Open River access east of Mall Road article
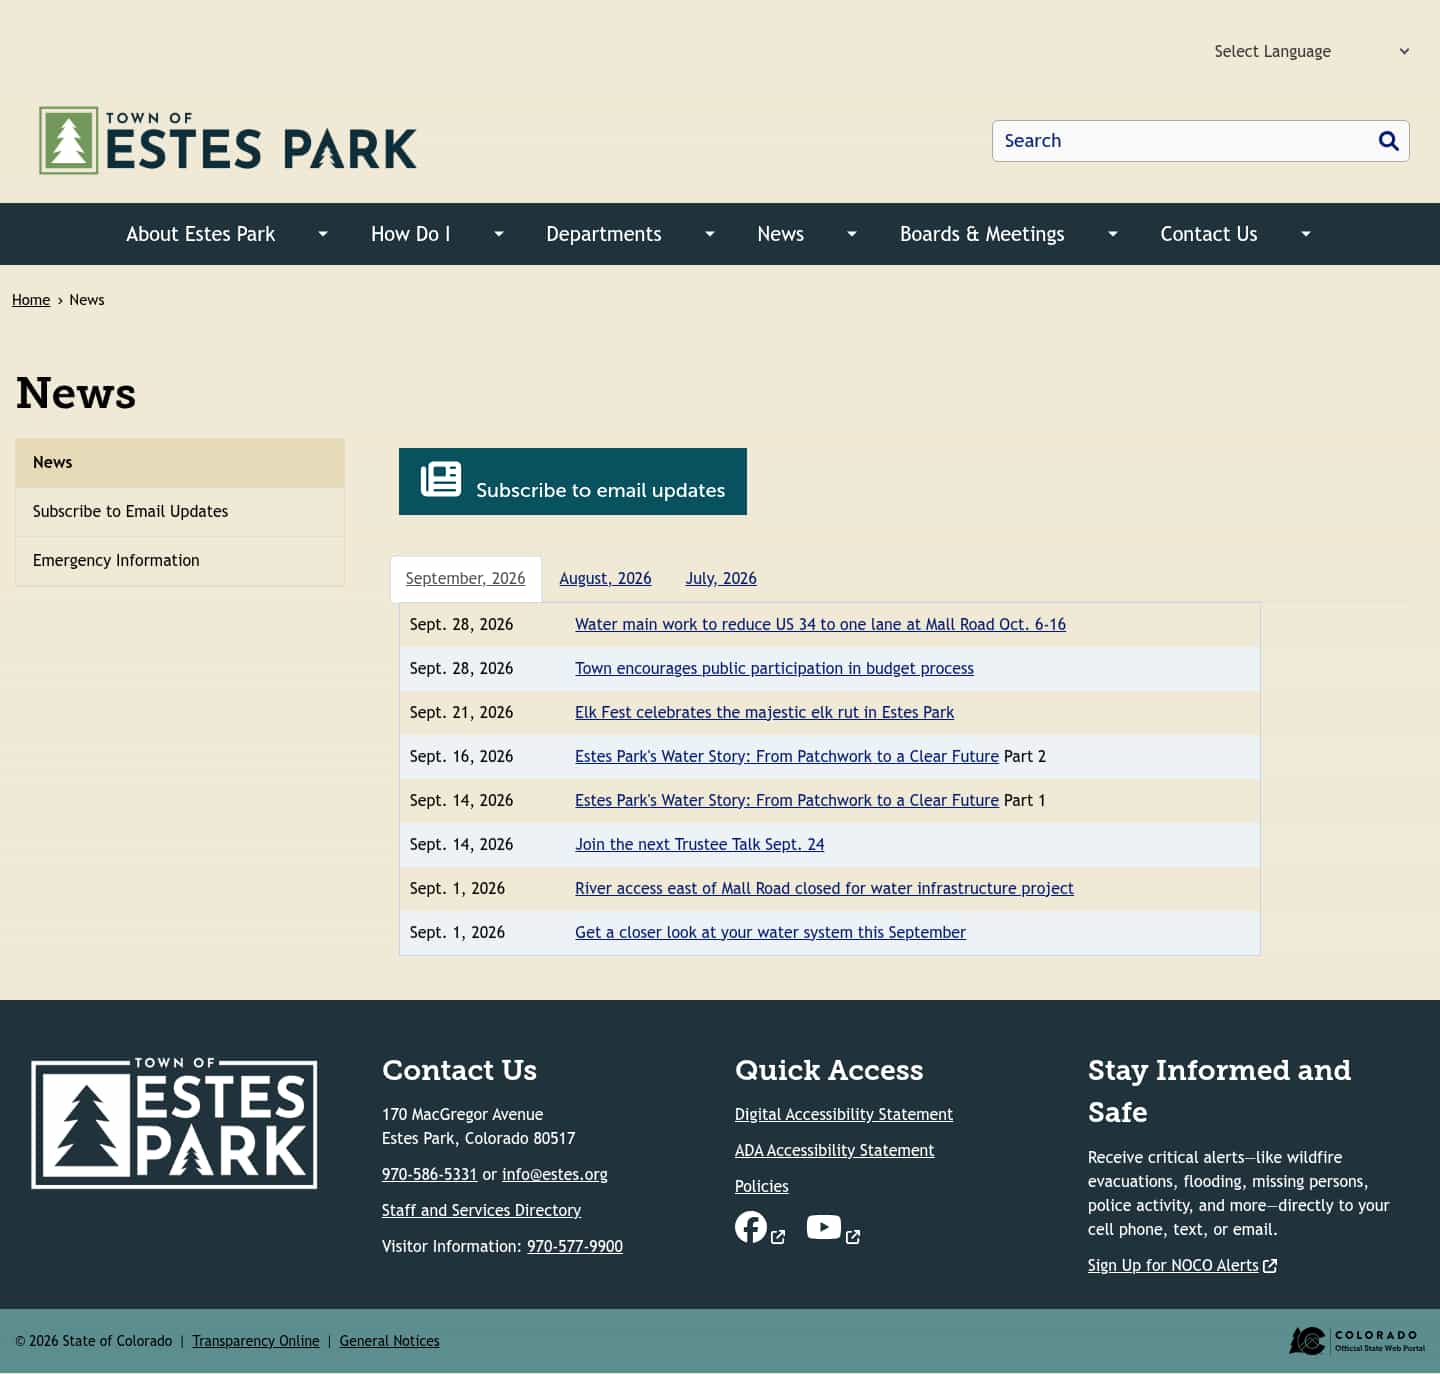This screenshot has width=1440, height=1374. pos(824,888)
